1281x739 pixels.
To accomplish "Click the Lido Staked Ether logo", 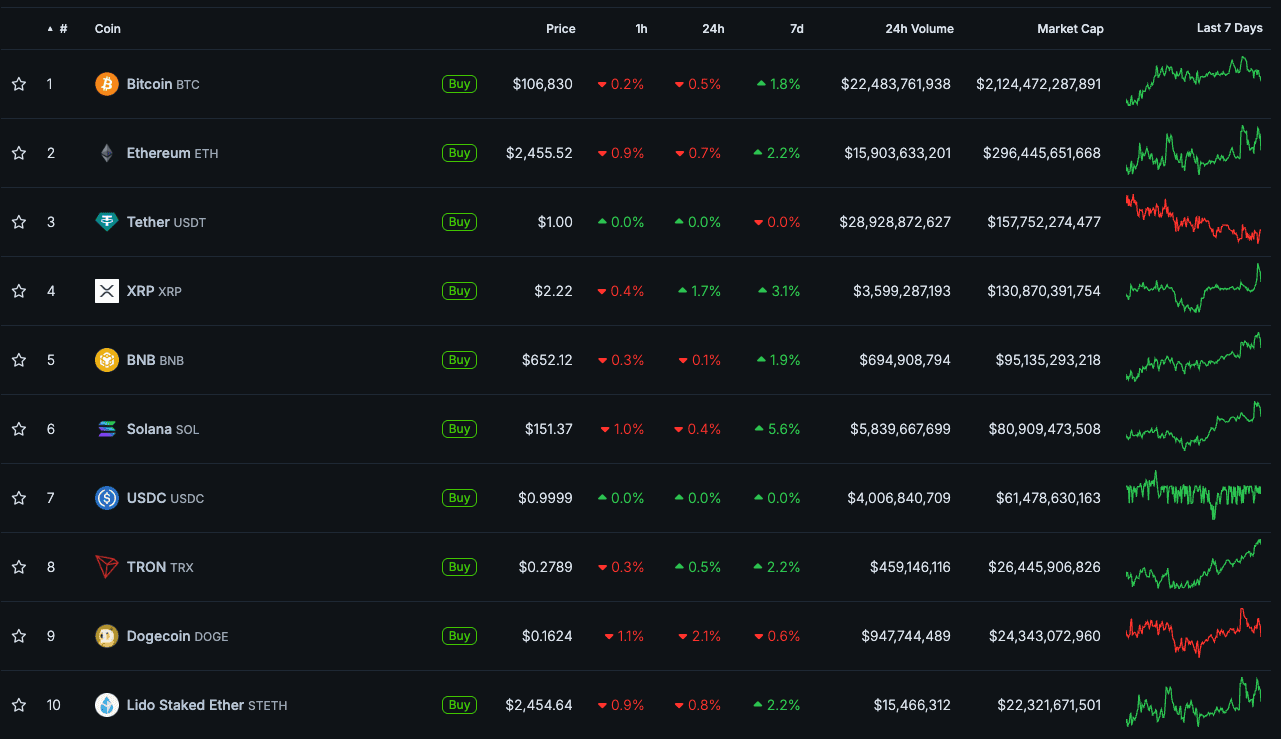I will 107,705.
